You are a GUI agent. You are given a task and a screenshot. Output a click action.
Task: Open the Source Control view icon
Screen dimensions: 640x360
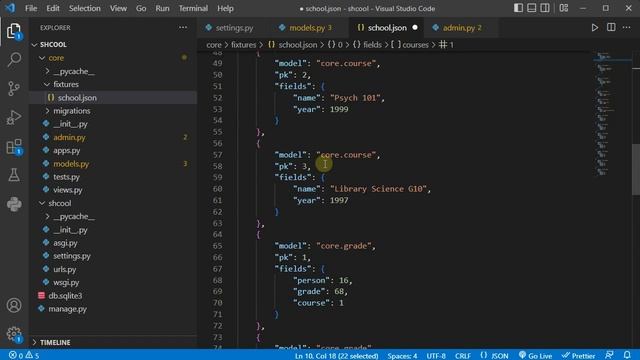14,88
